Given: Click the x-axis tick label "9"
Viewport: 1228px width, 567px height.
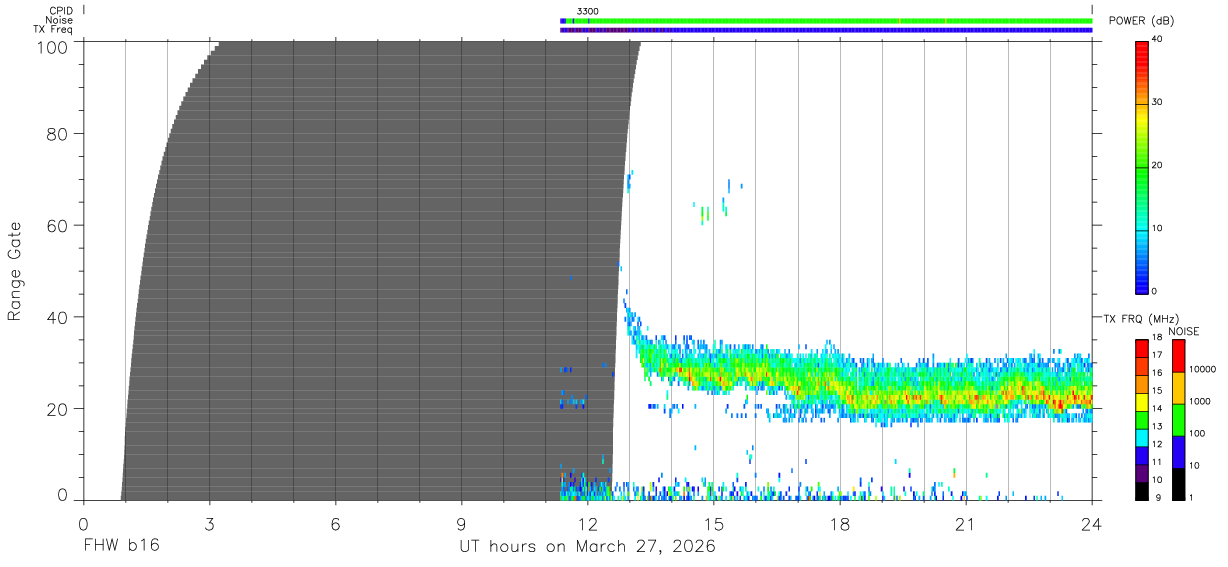Looking at the screenshot, I should tap(461, 523).
